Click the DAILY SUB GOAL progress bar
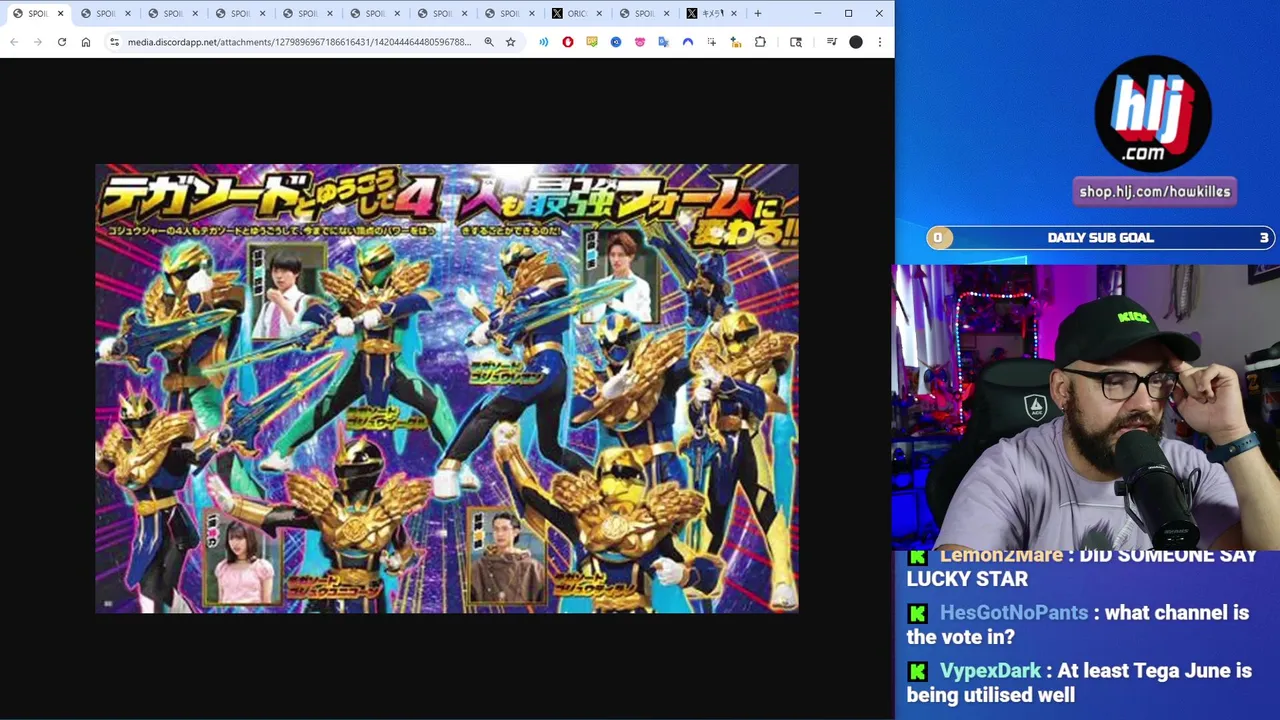The width and height of the screenshot is (1280, 720). click(x=1100, y=238)
